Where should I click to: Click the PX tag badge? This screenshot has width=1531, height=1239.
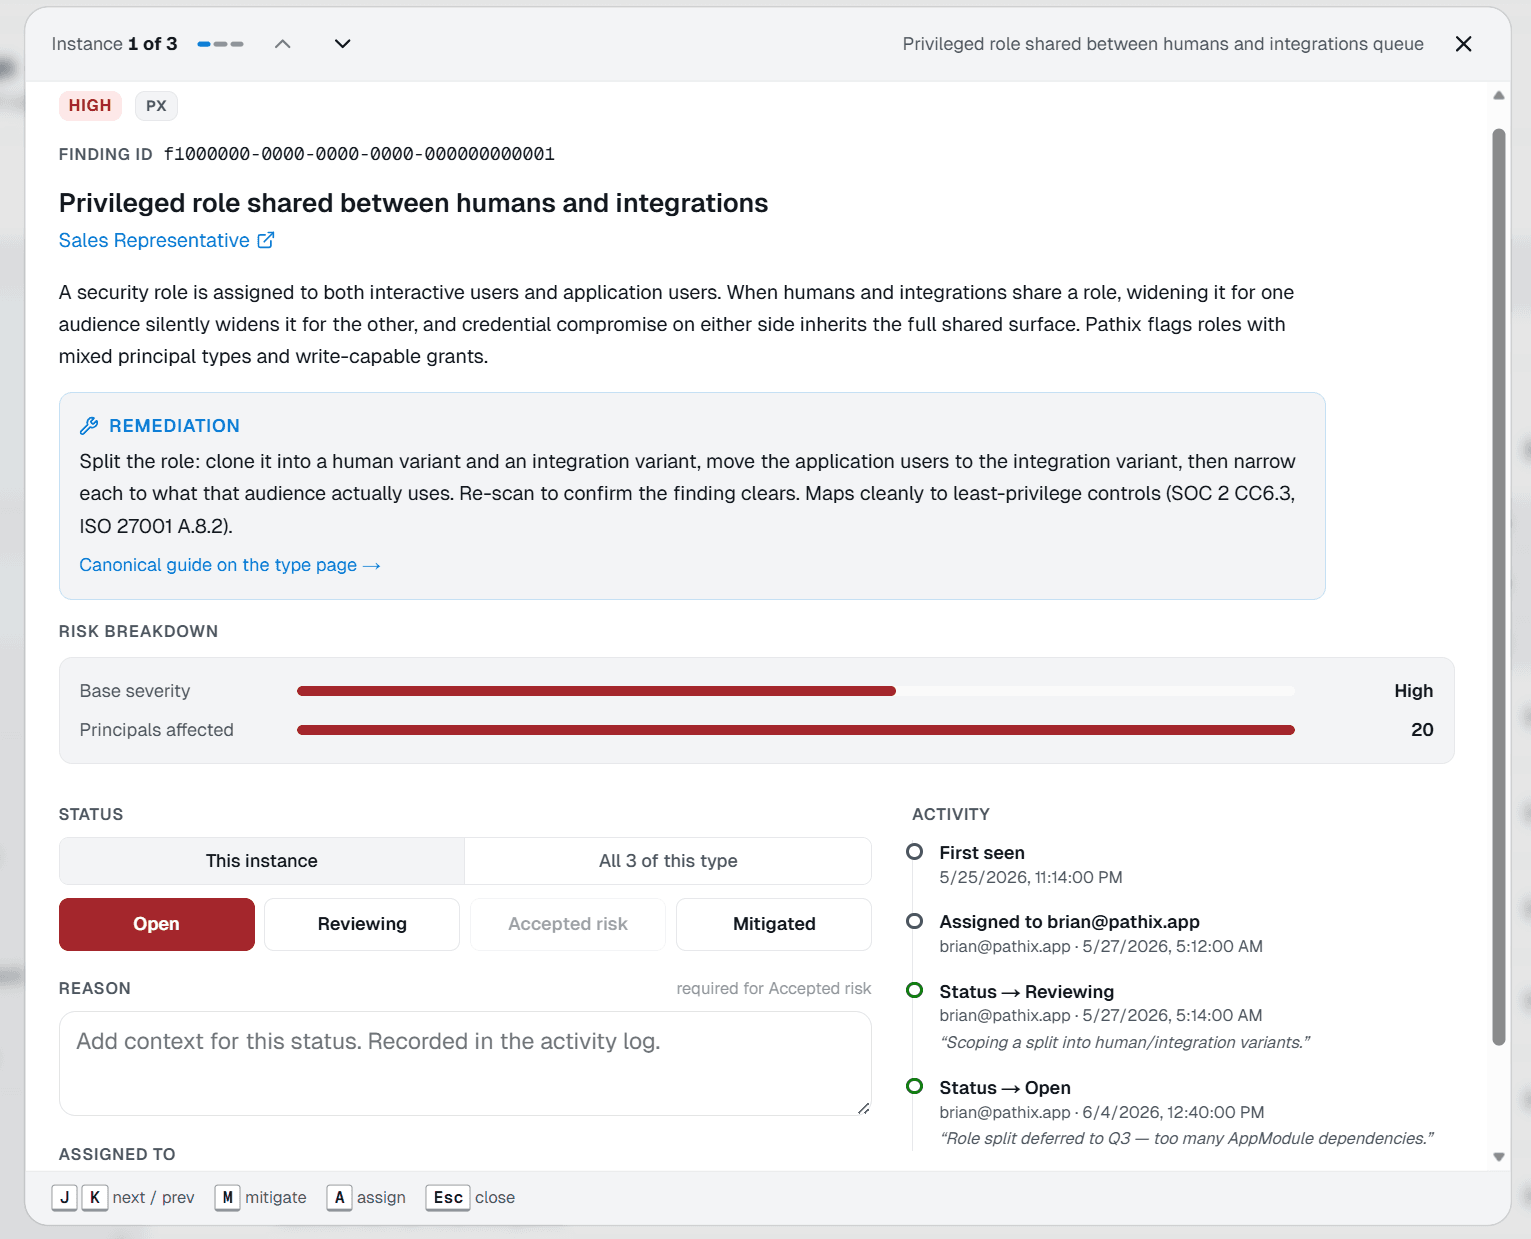156,106
